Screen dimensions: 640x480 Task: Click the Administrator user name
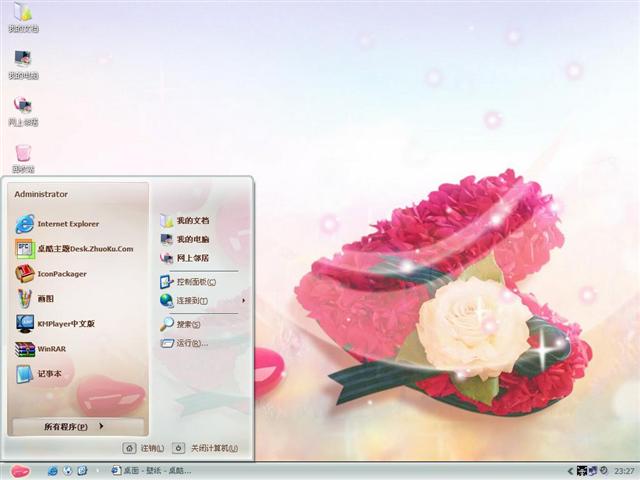[x=41, y=194]
